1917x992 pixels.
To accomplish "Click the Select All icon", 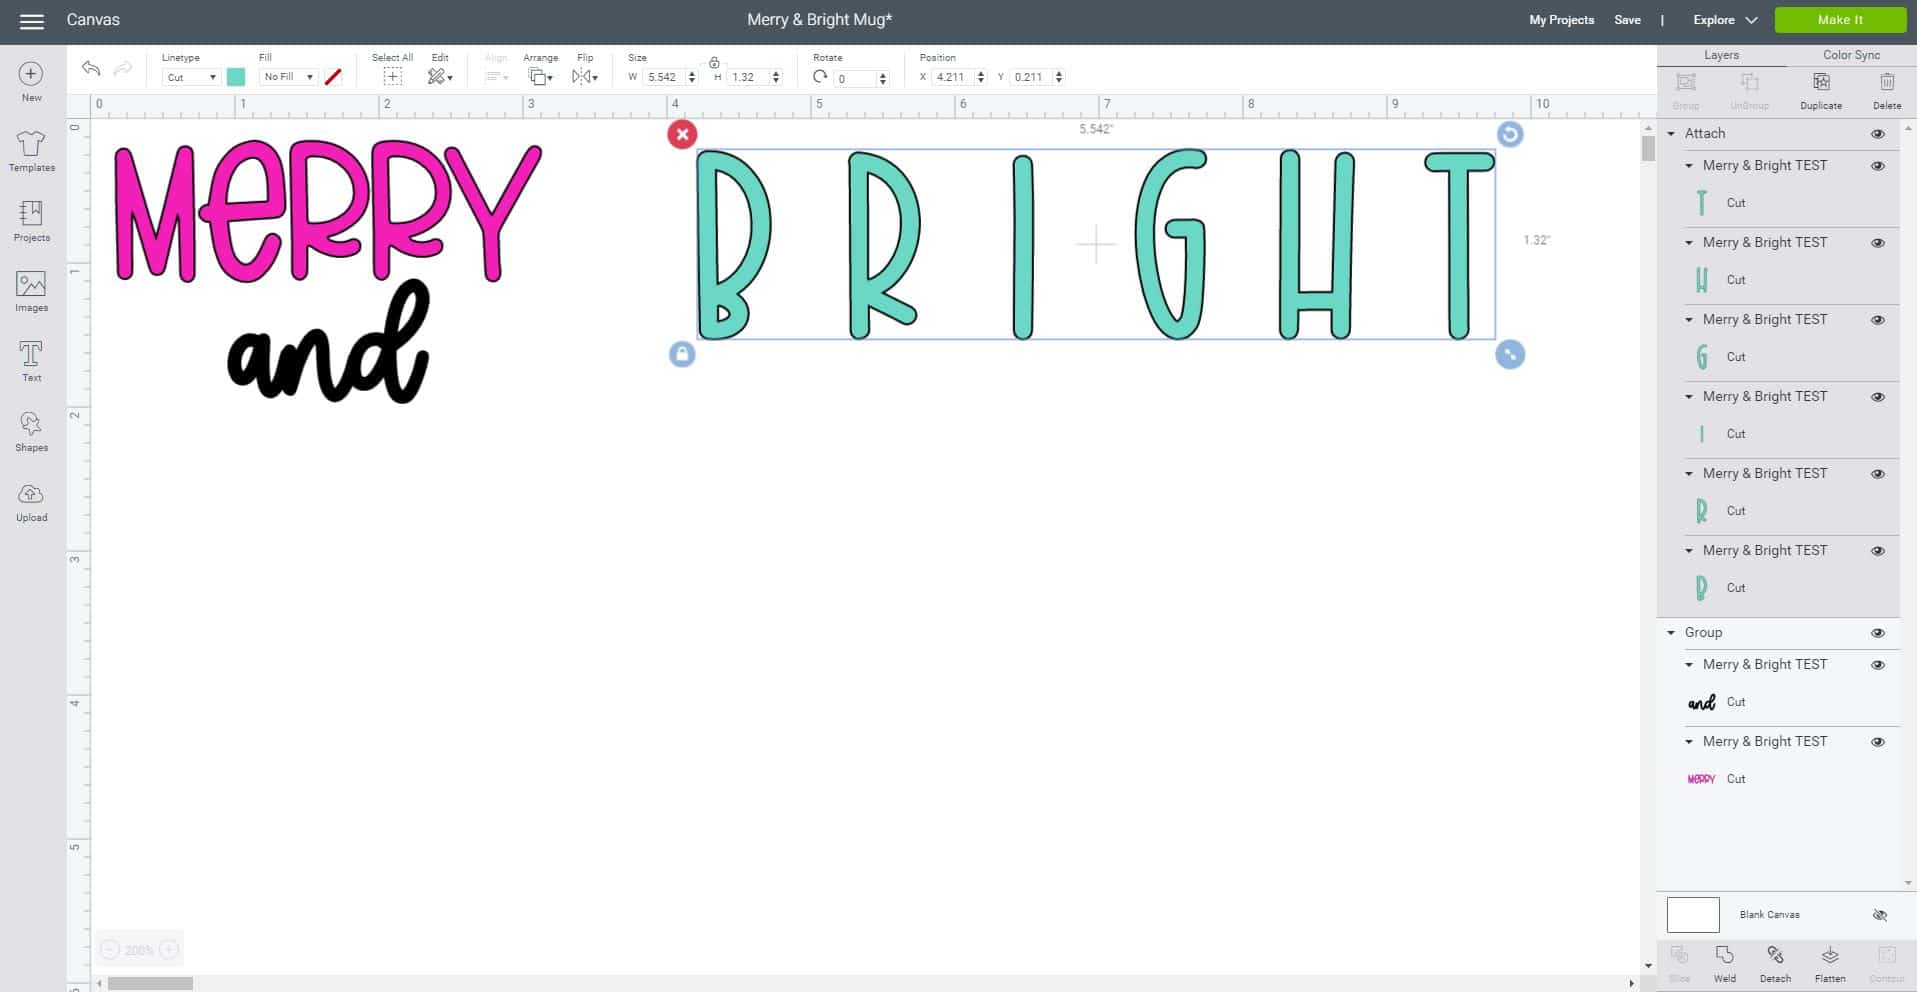I will pyautogui.click(x=392, y=77).
